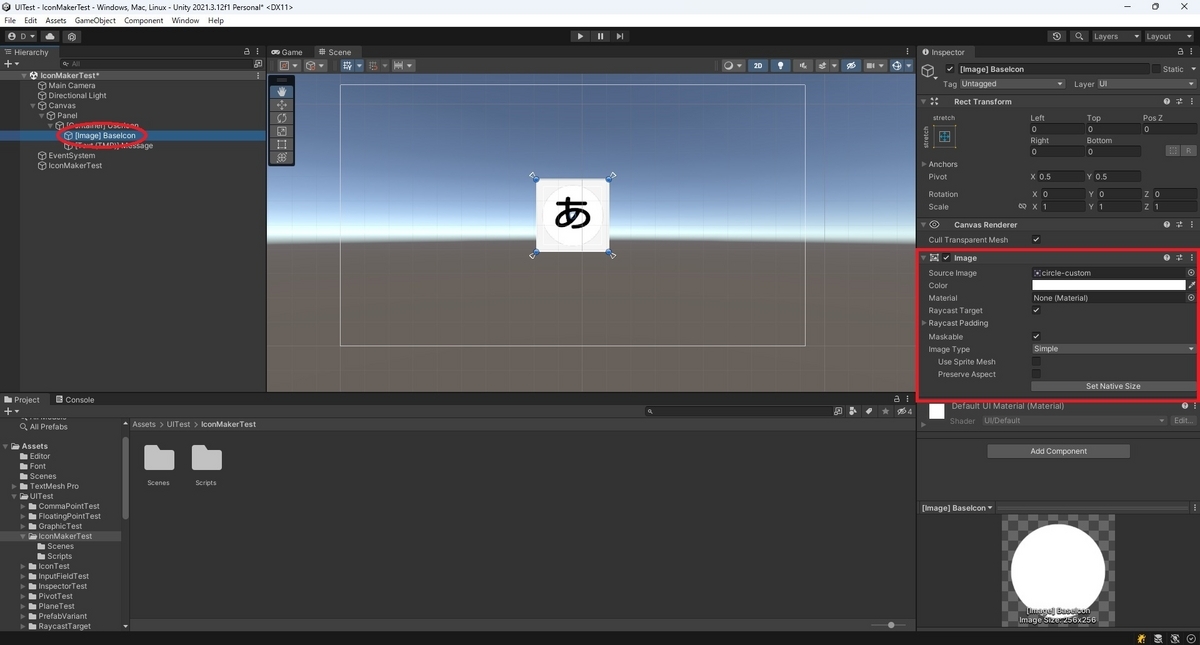Enable Use Sprite Mesh checkbox
The image size is (1200, 645).
point(1036,362)
